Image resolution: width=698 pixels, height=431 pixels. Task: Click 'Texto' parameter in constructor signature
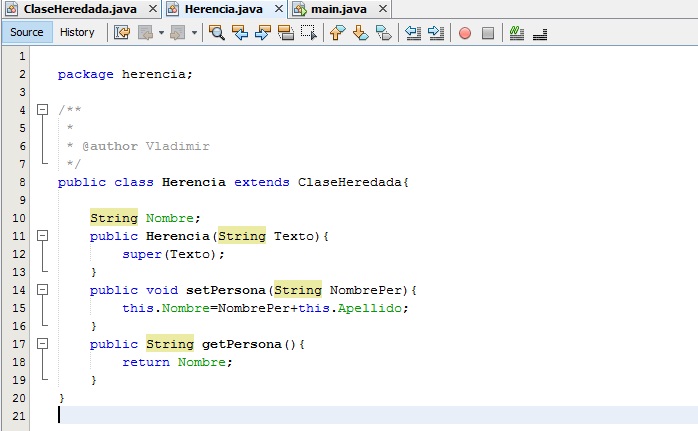pos(294,236)
